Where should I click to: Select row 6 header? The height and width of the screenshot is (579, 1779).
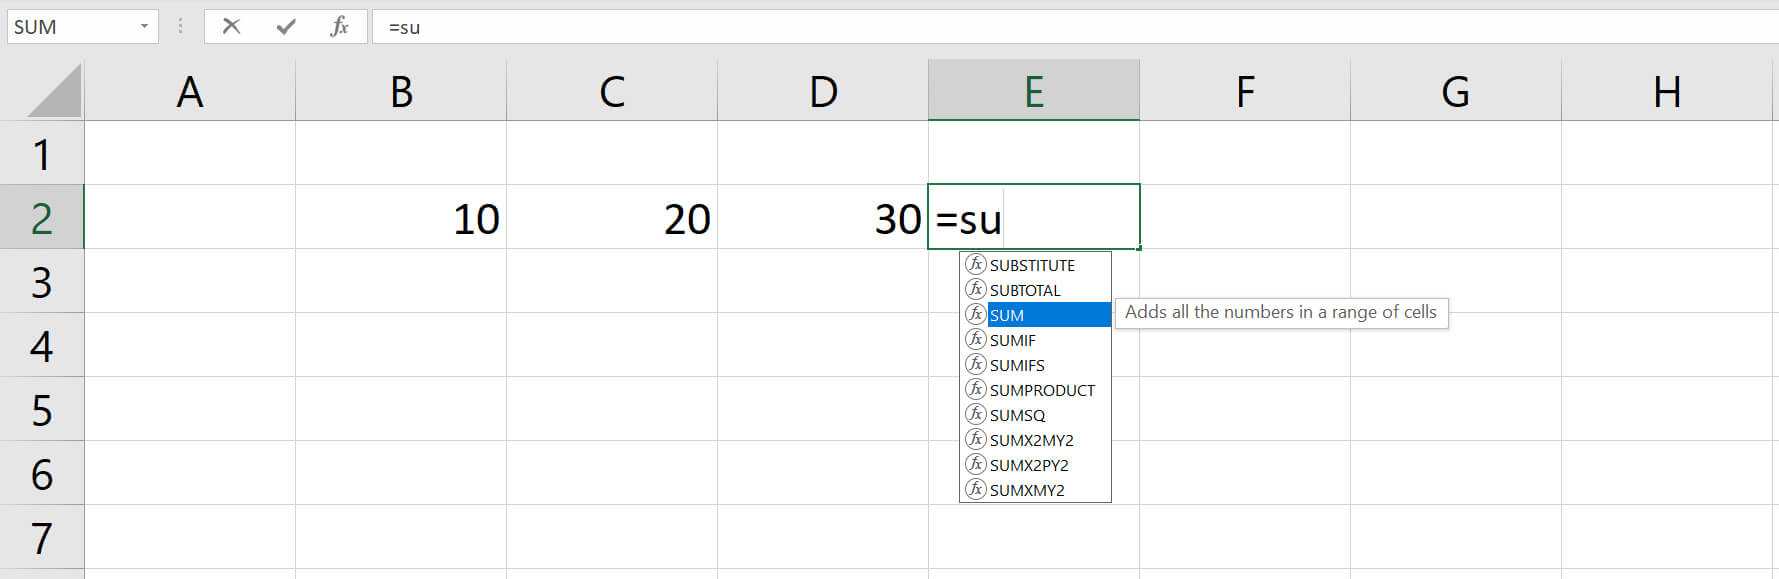pos(42,473)
